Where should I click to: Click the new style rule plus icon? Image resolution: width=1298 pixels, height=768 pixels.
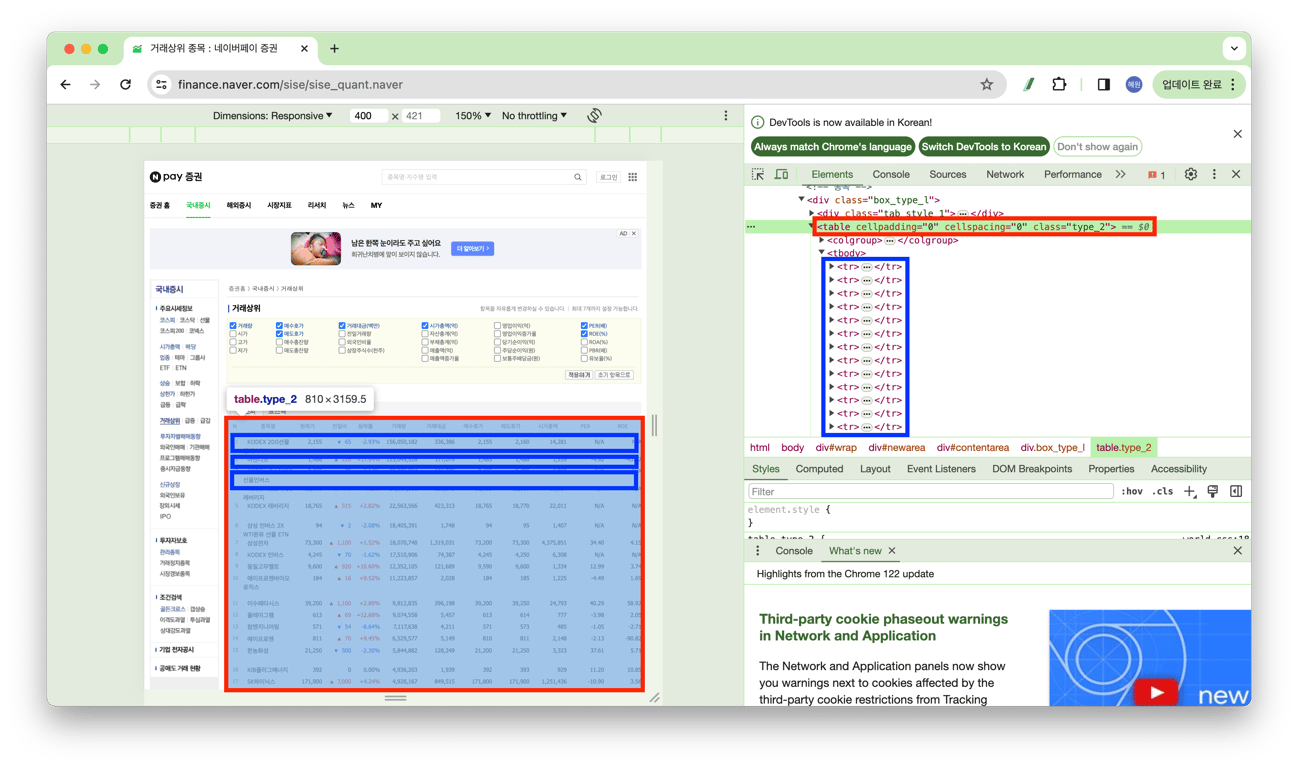point(1189,492)
